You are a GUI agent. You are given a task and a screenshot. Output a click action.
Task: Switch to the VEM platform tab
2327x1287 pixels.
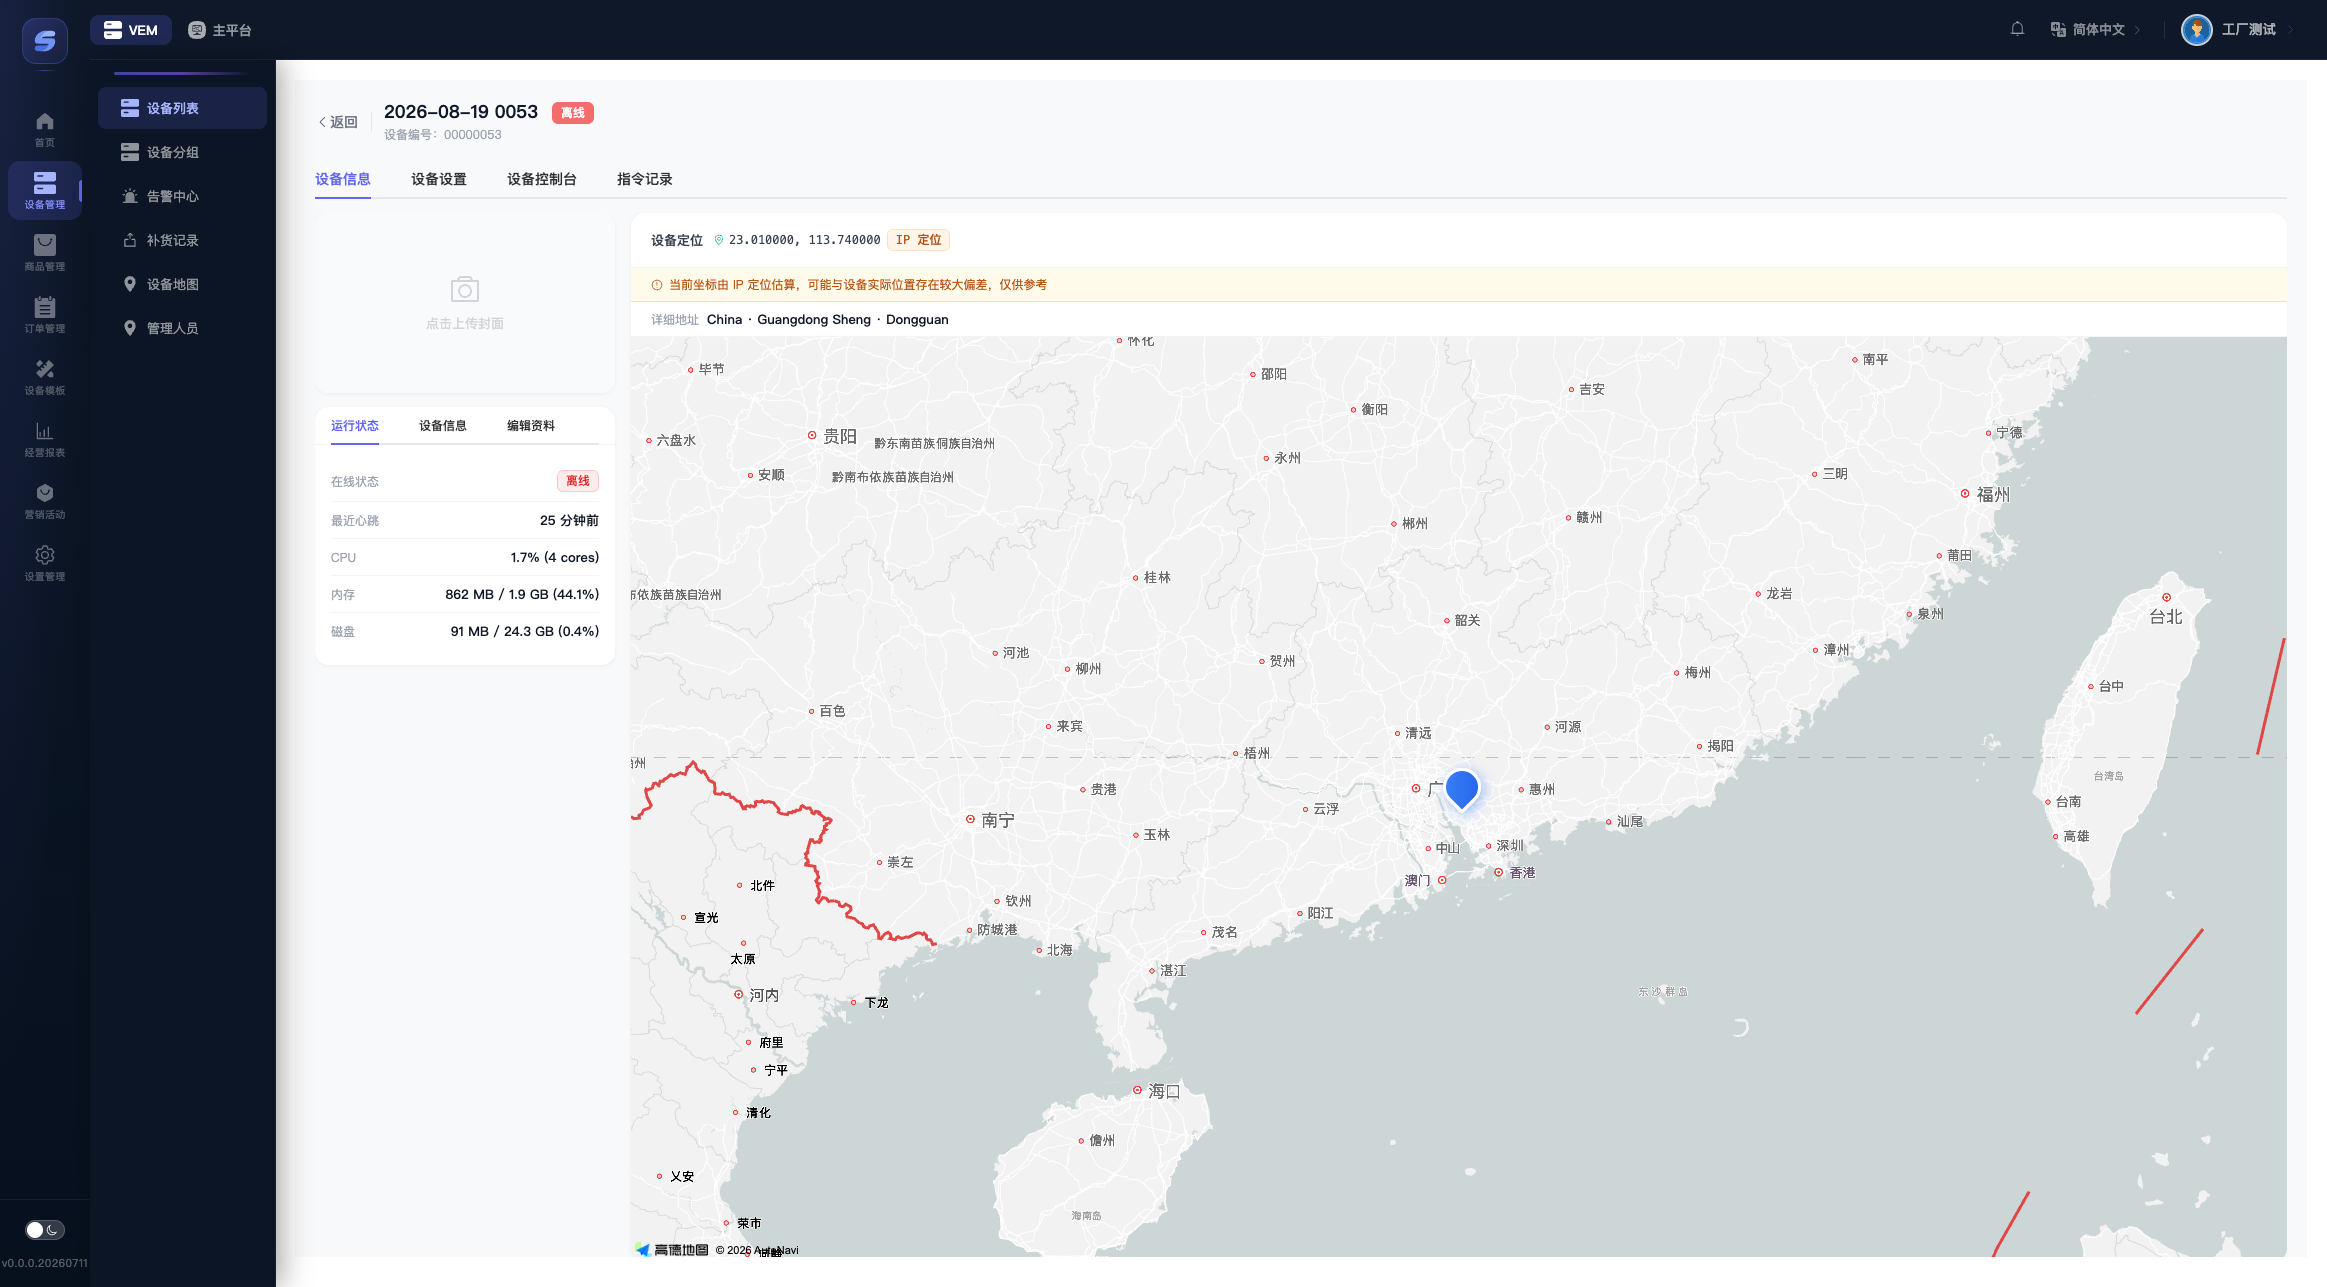131,30
